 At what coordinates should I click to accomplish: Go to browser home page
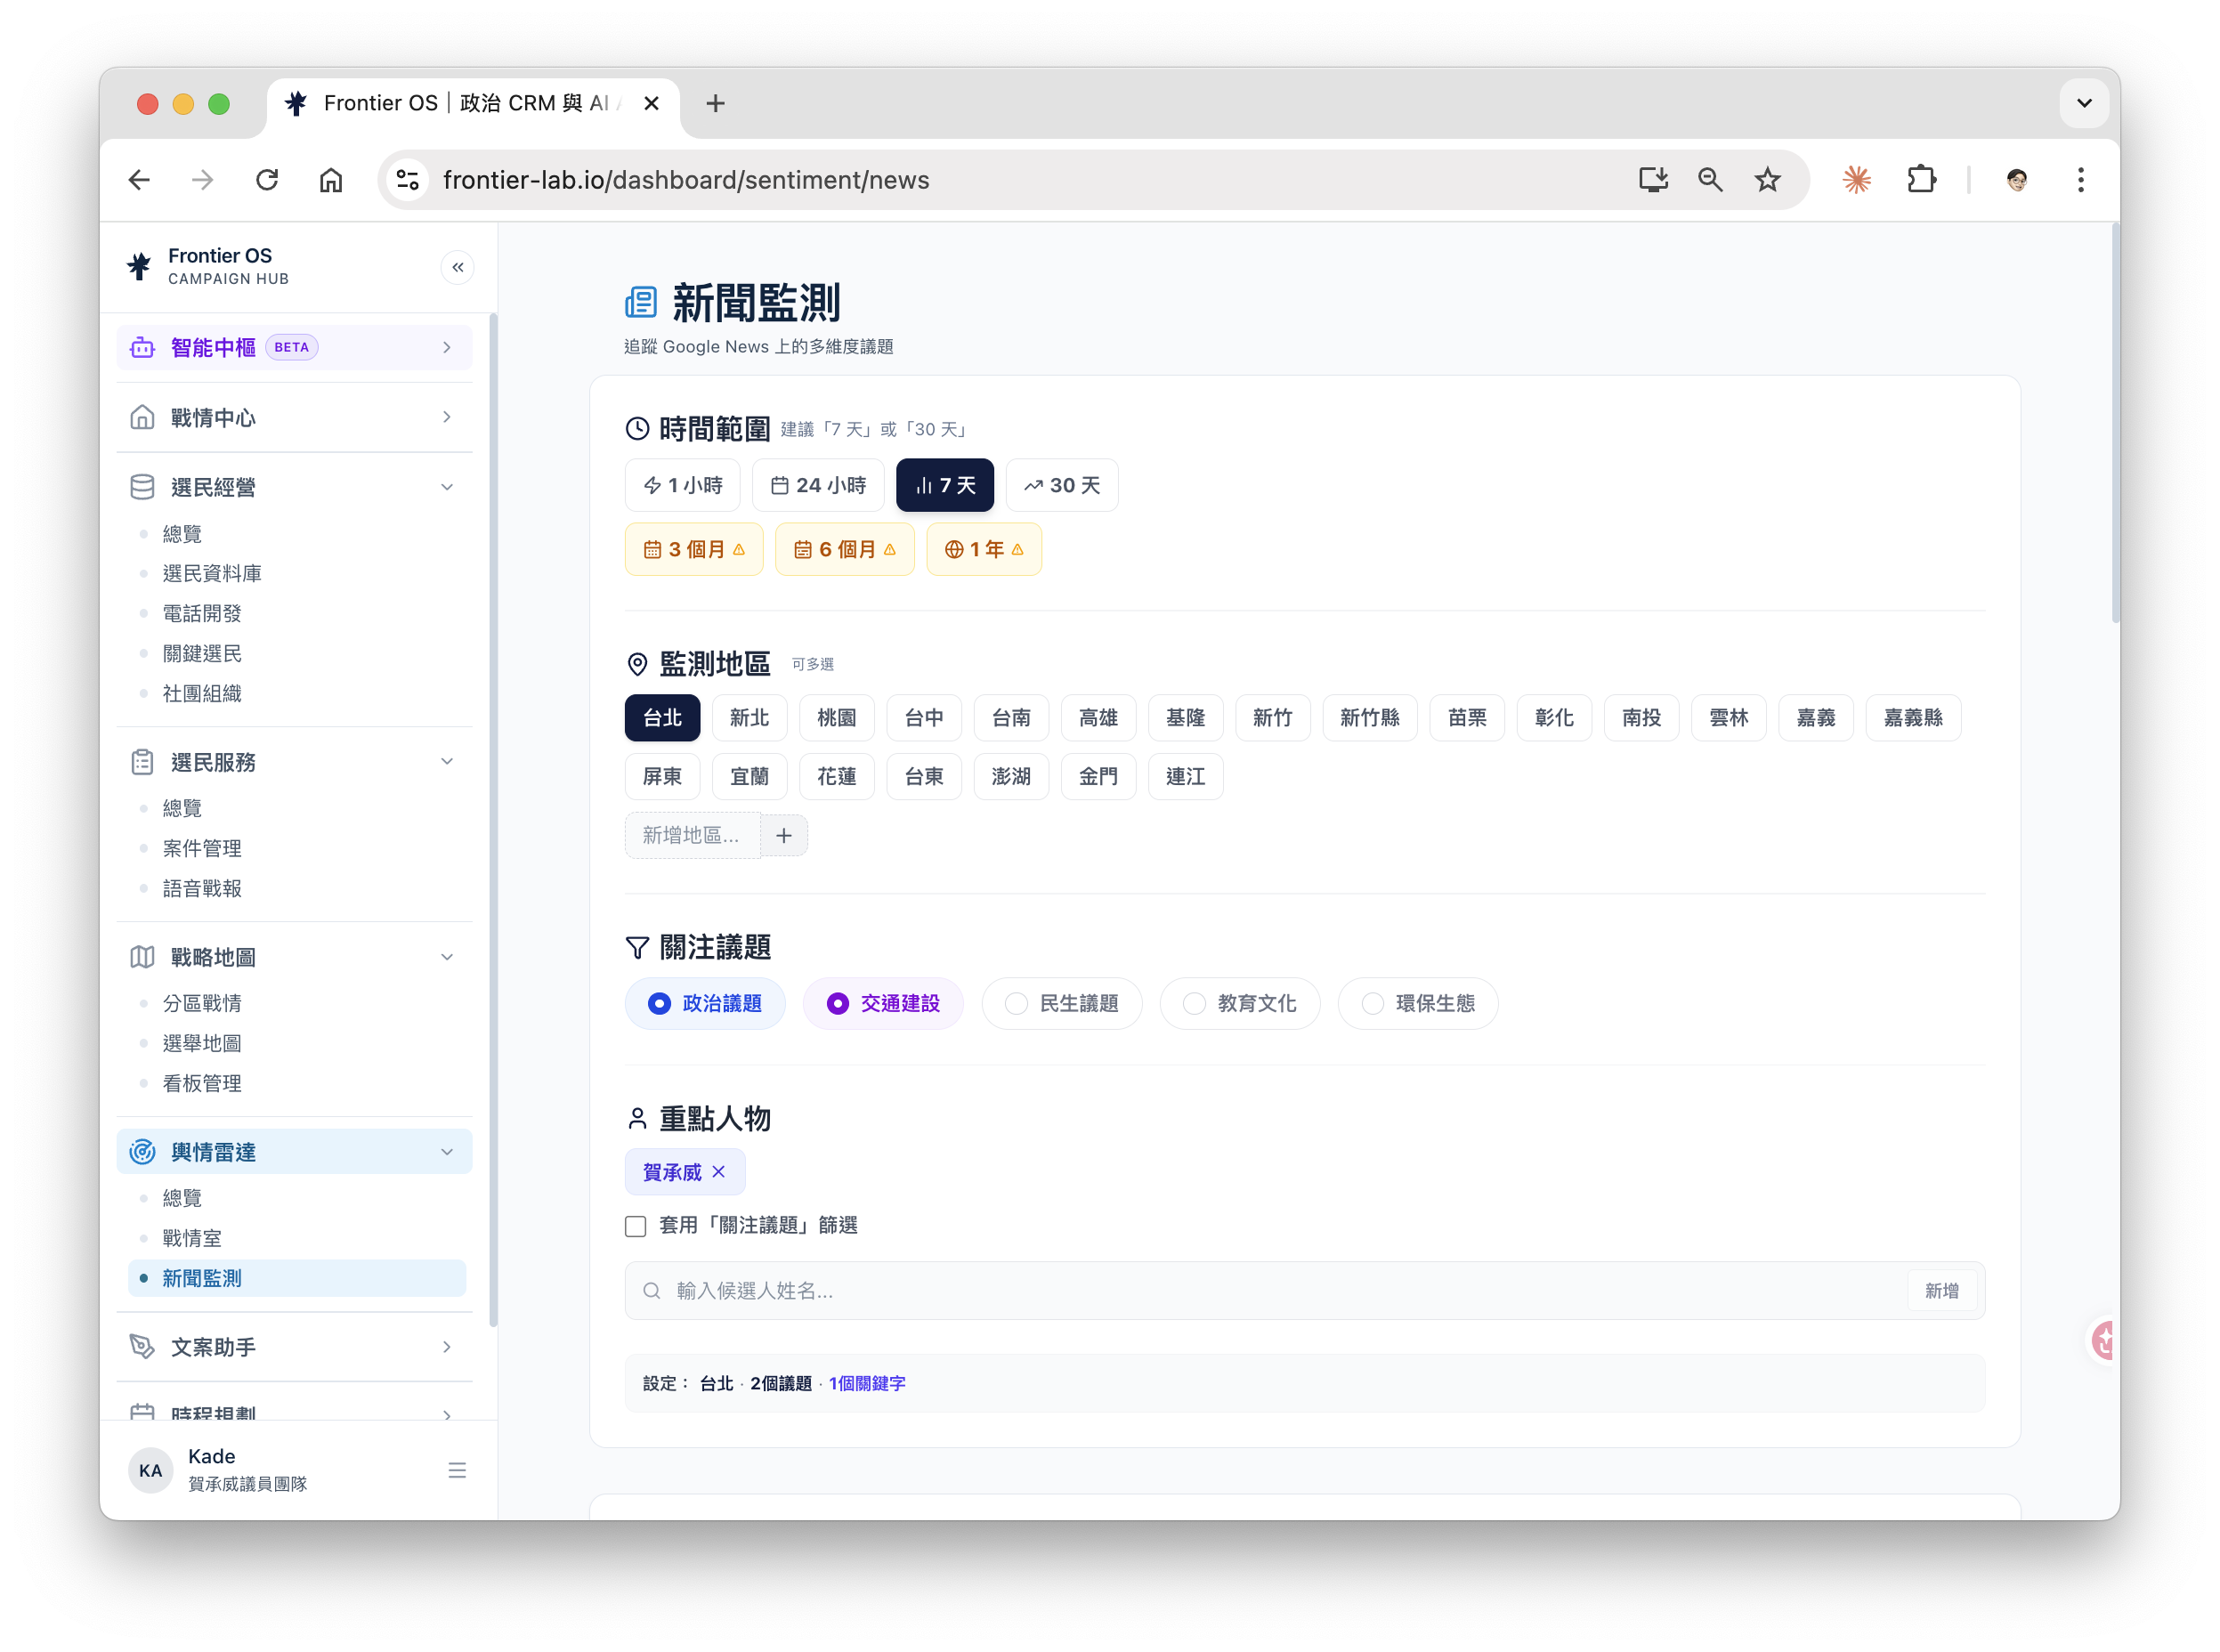pyautogui.click(x=331, y=180)
